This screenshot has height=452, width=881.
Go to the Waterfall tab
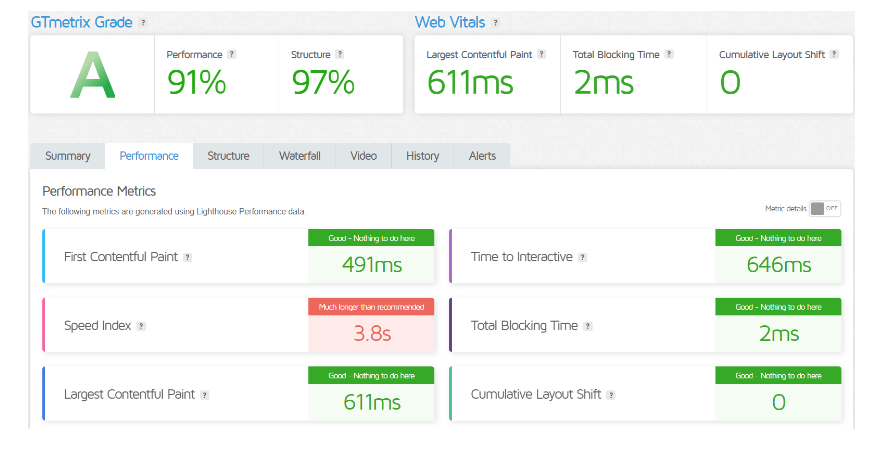pyautogui.click(x=299, y=156)
